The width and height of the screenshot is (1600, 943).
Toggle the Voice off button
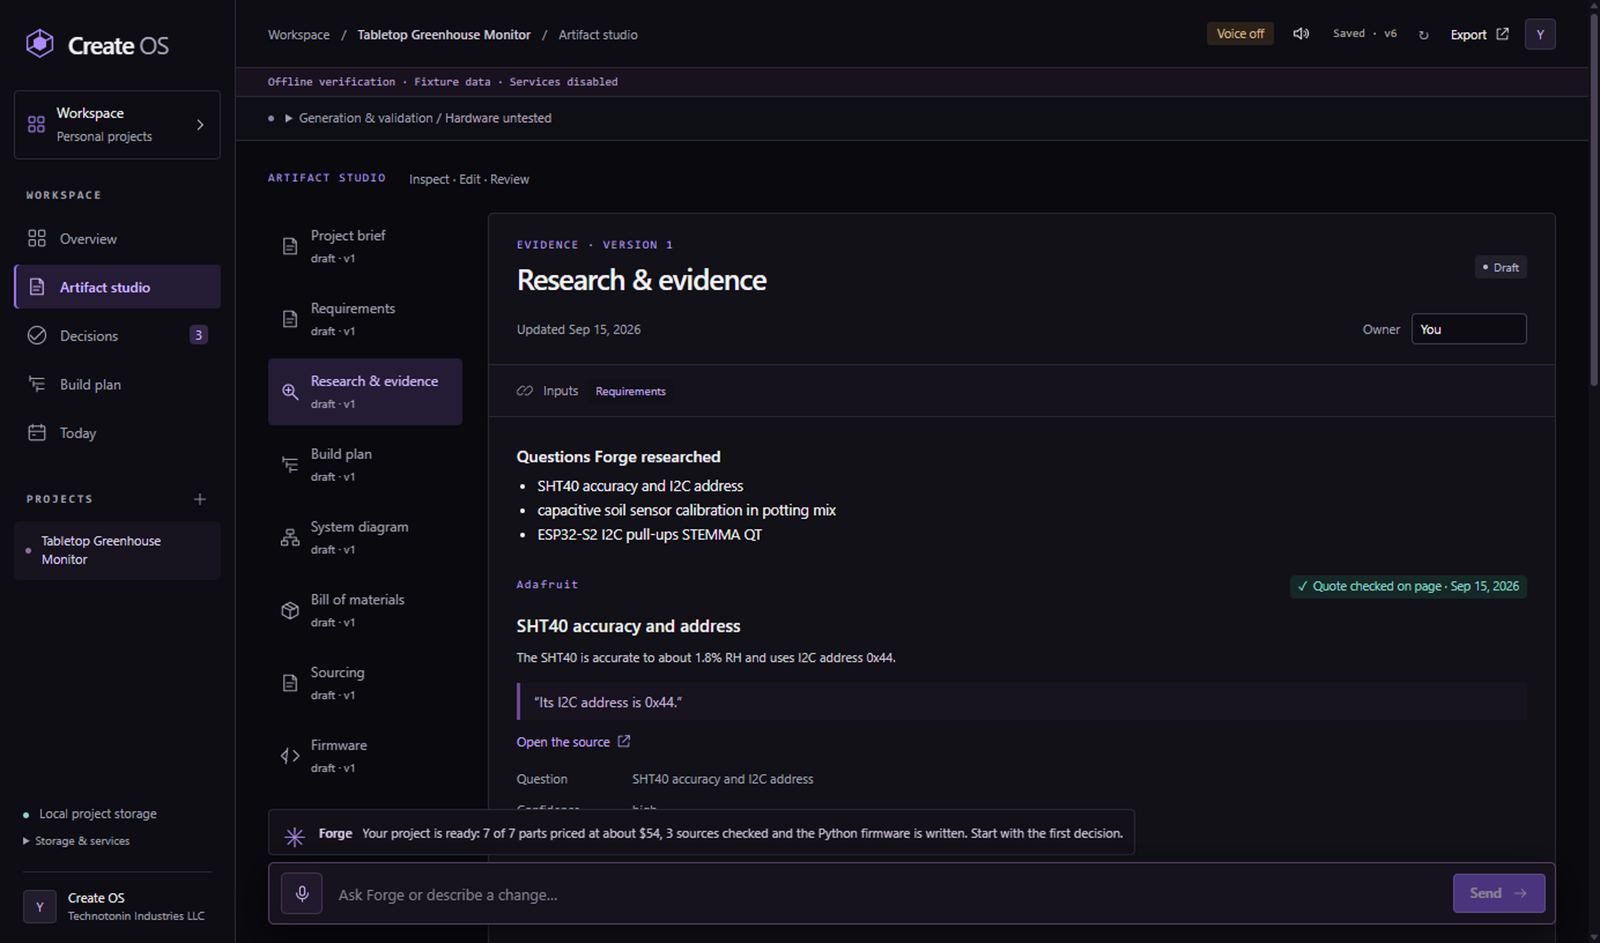(x=1240, y=34)
